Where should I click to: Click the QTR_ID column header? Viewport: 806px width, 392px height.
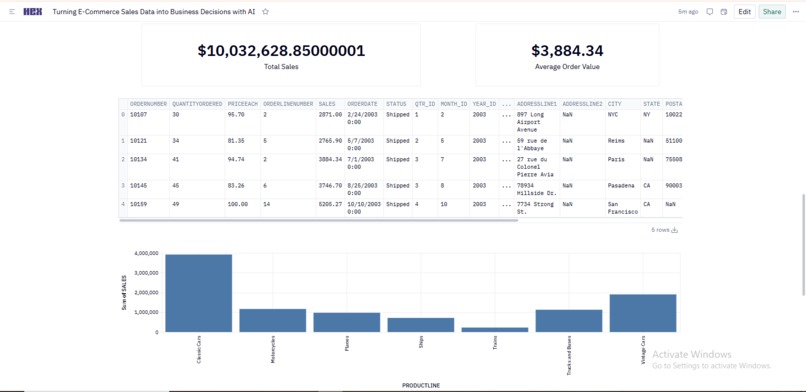coord(425,104)
